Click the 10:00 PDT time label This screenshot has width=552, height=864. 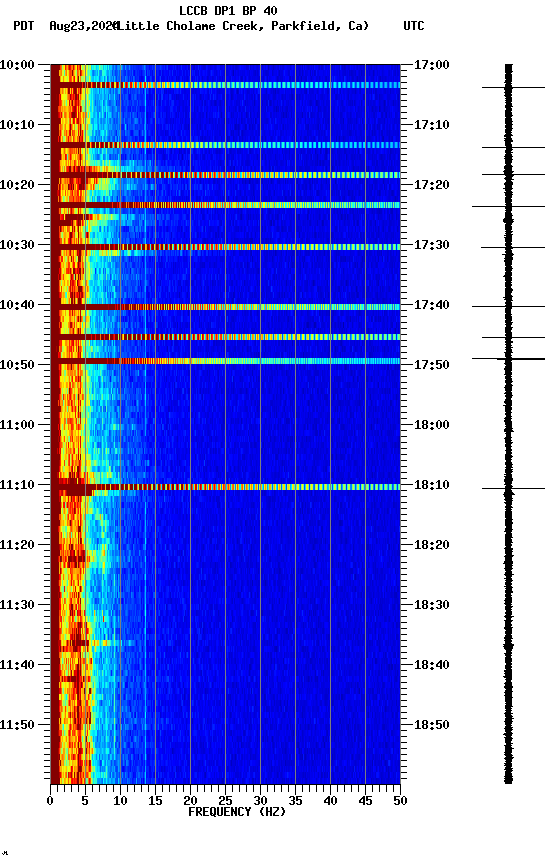tap(17, 65)
